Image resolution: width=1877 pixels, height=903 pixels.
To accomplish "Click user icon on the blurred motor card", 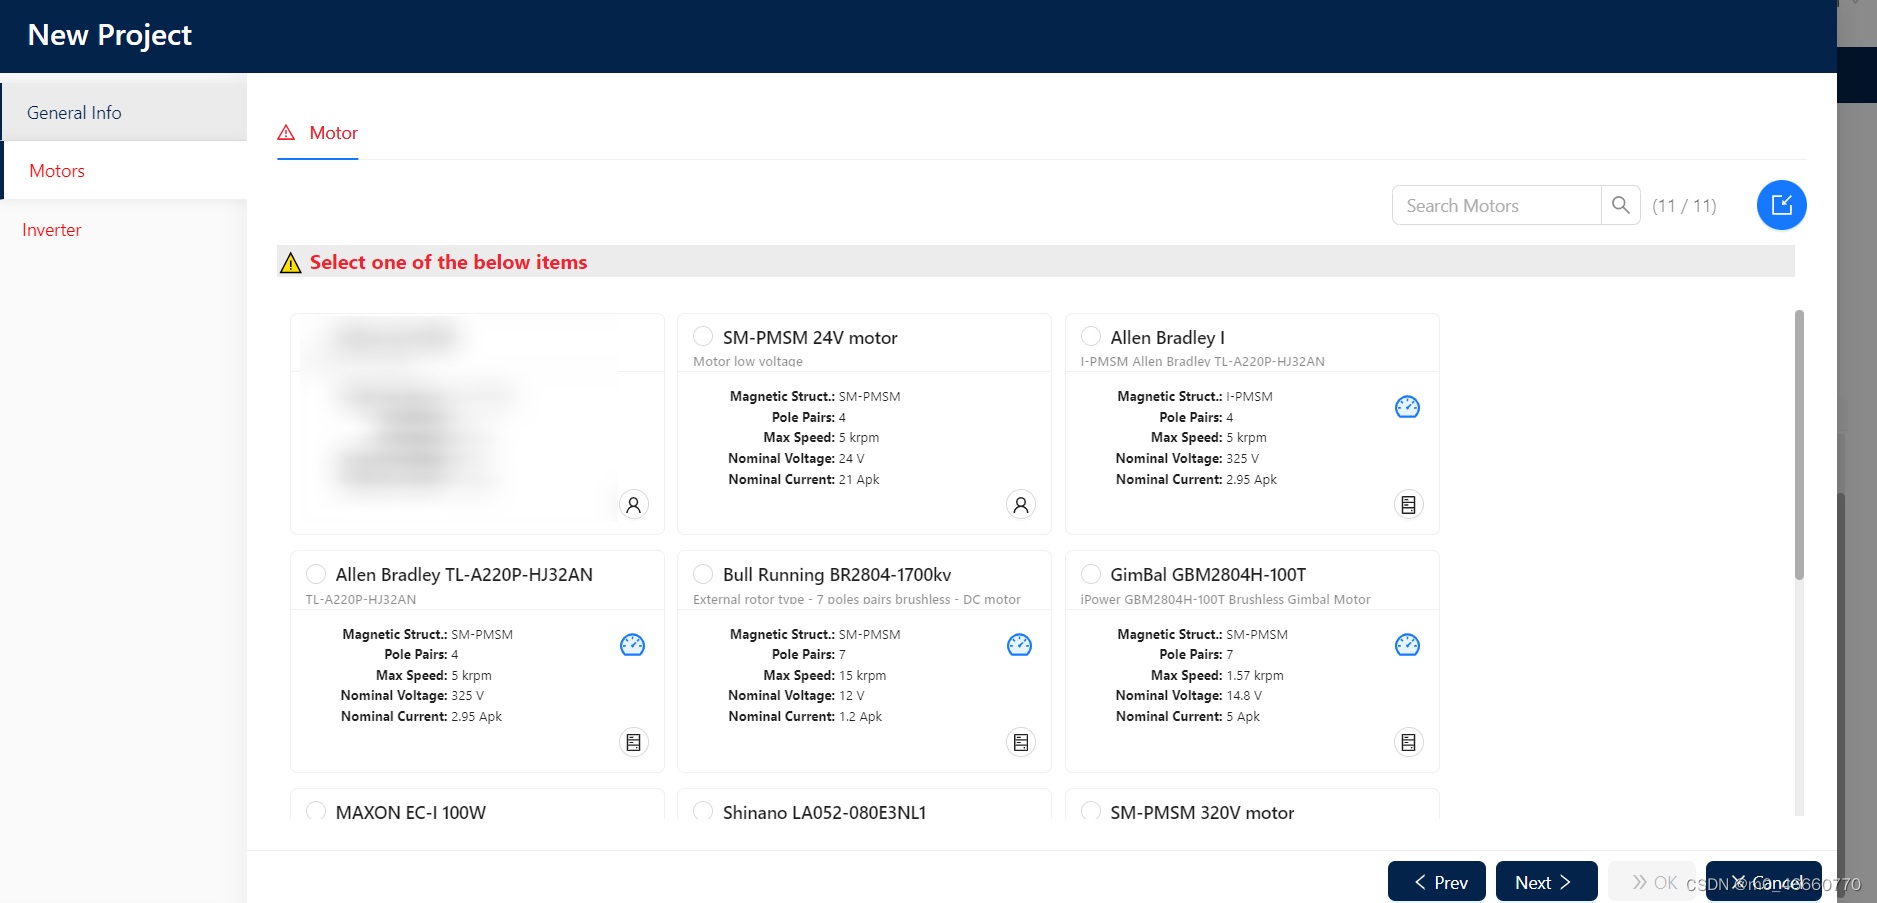I will (633, 505).
